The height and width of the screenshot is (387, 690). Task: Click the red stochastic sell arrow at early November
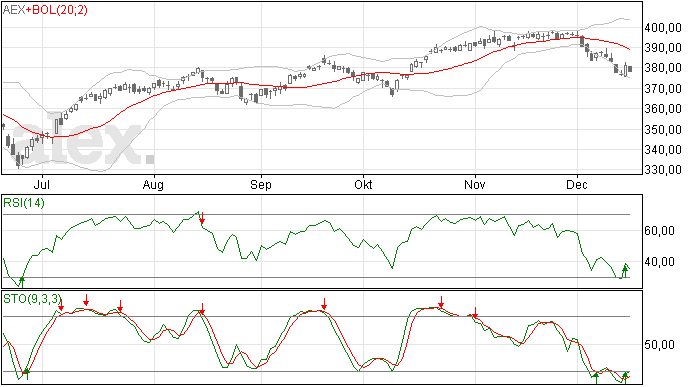click(x=475, y=313)
